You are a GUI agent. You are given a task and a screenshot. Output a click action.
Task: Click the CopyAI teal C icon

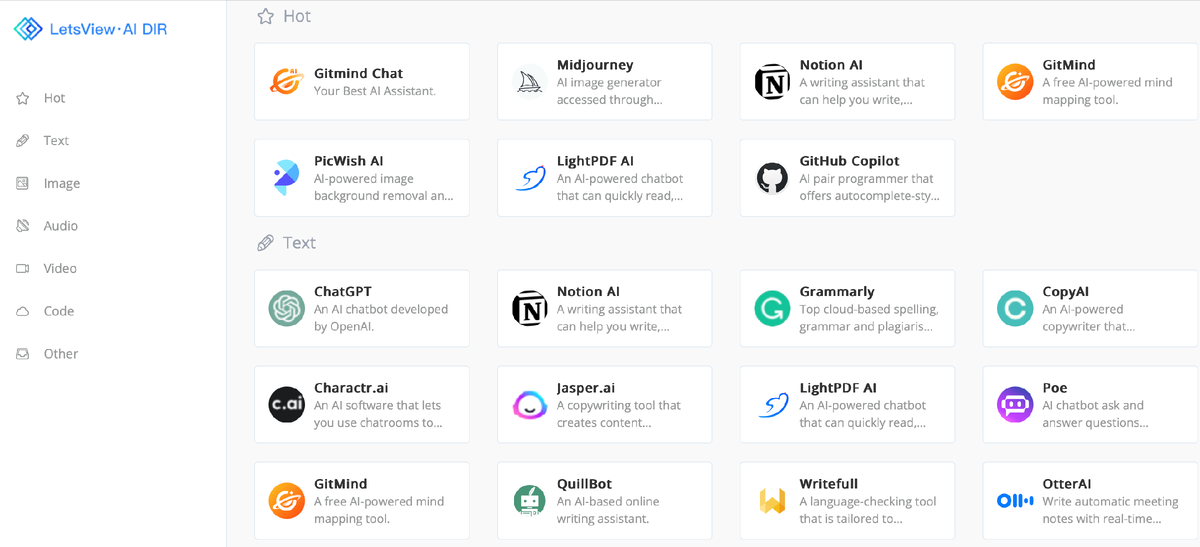[x=1015, y=309]
